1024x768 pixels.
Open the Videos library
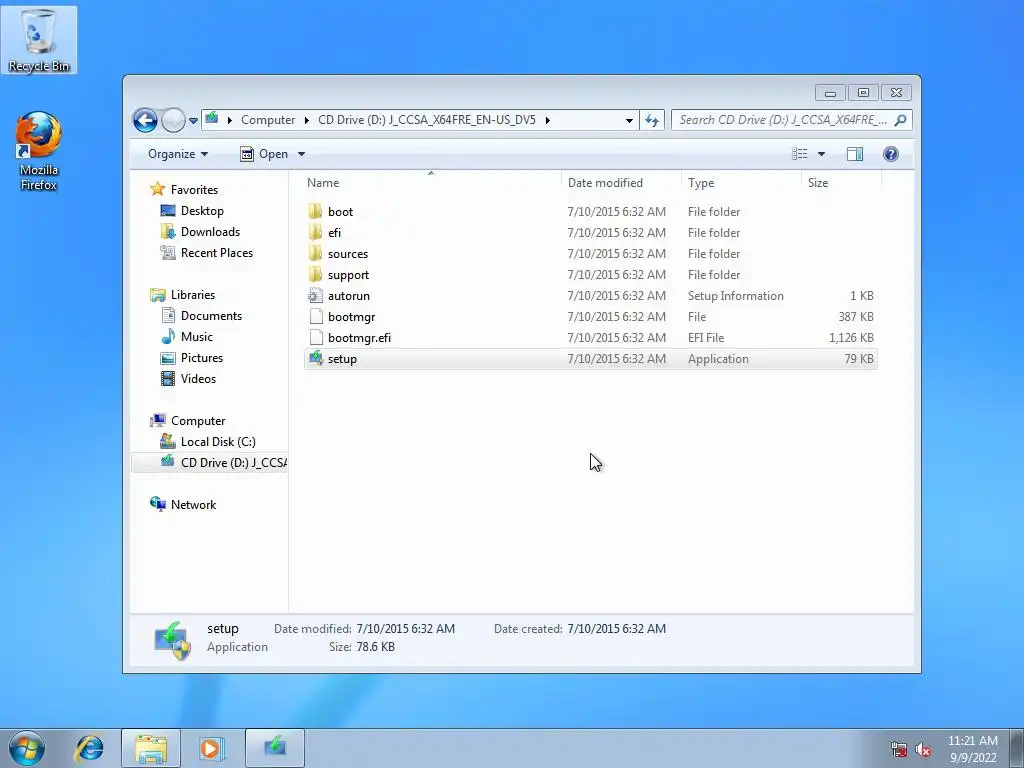click(188, 379)
